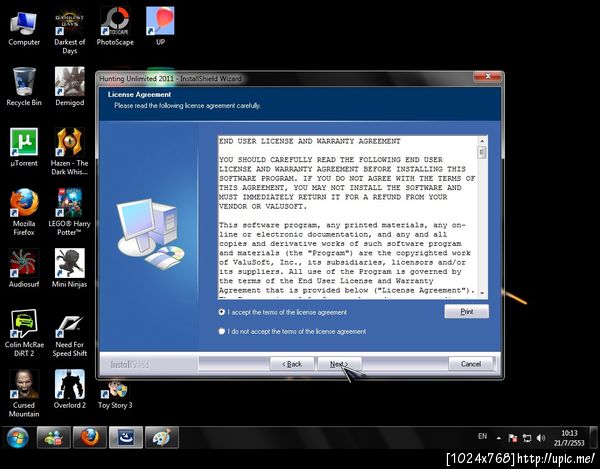Show hidden tray icons arrow
The width and height of the screenshot is (600, 469).
(x=499, y=438)
